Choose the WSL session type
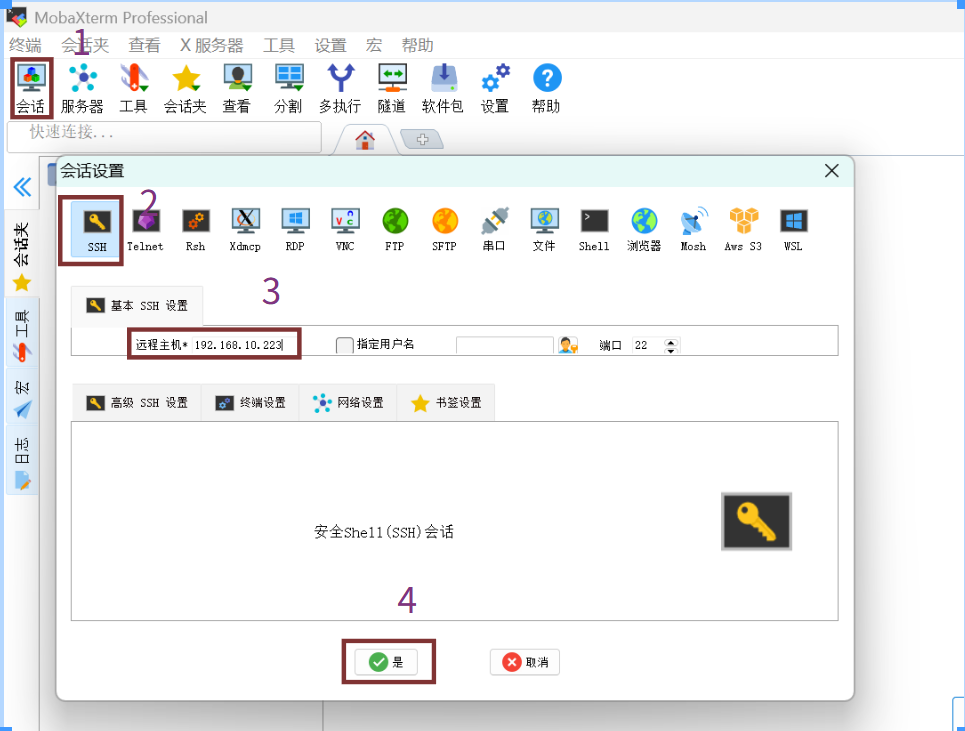The image size is (965, 731). click(793, 229)
